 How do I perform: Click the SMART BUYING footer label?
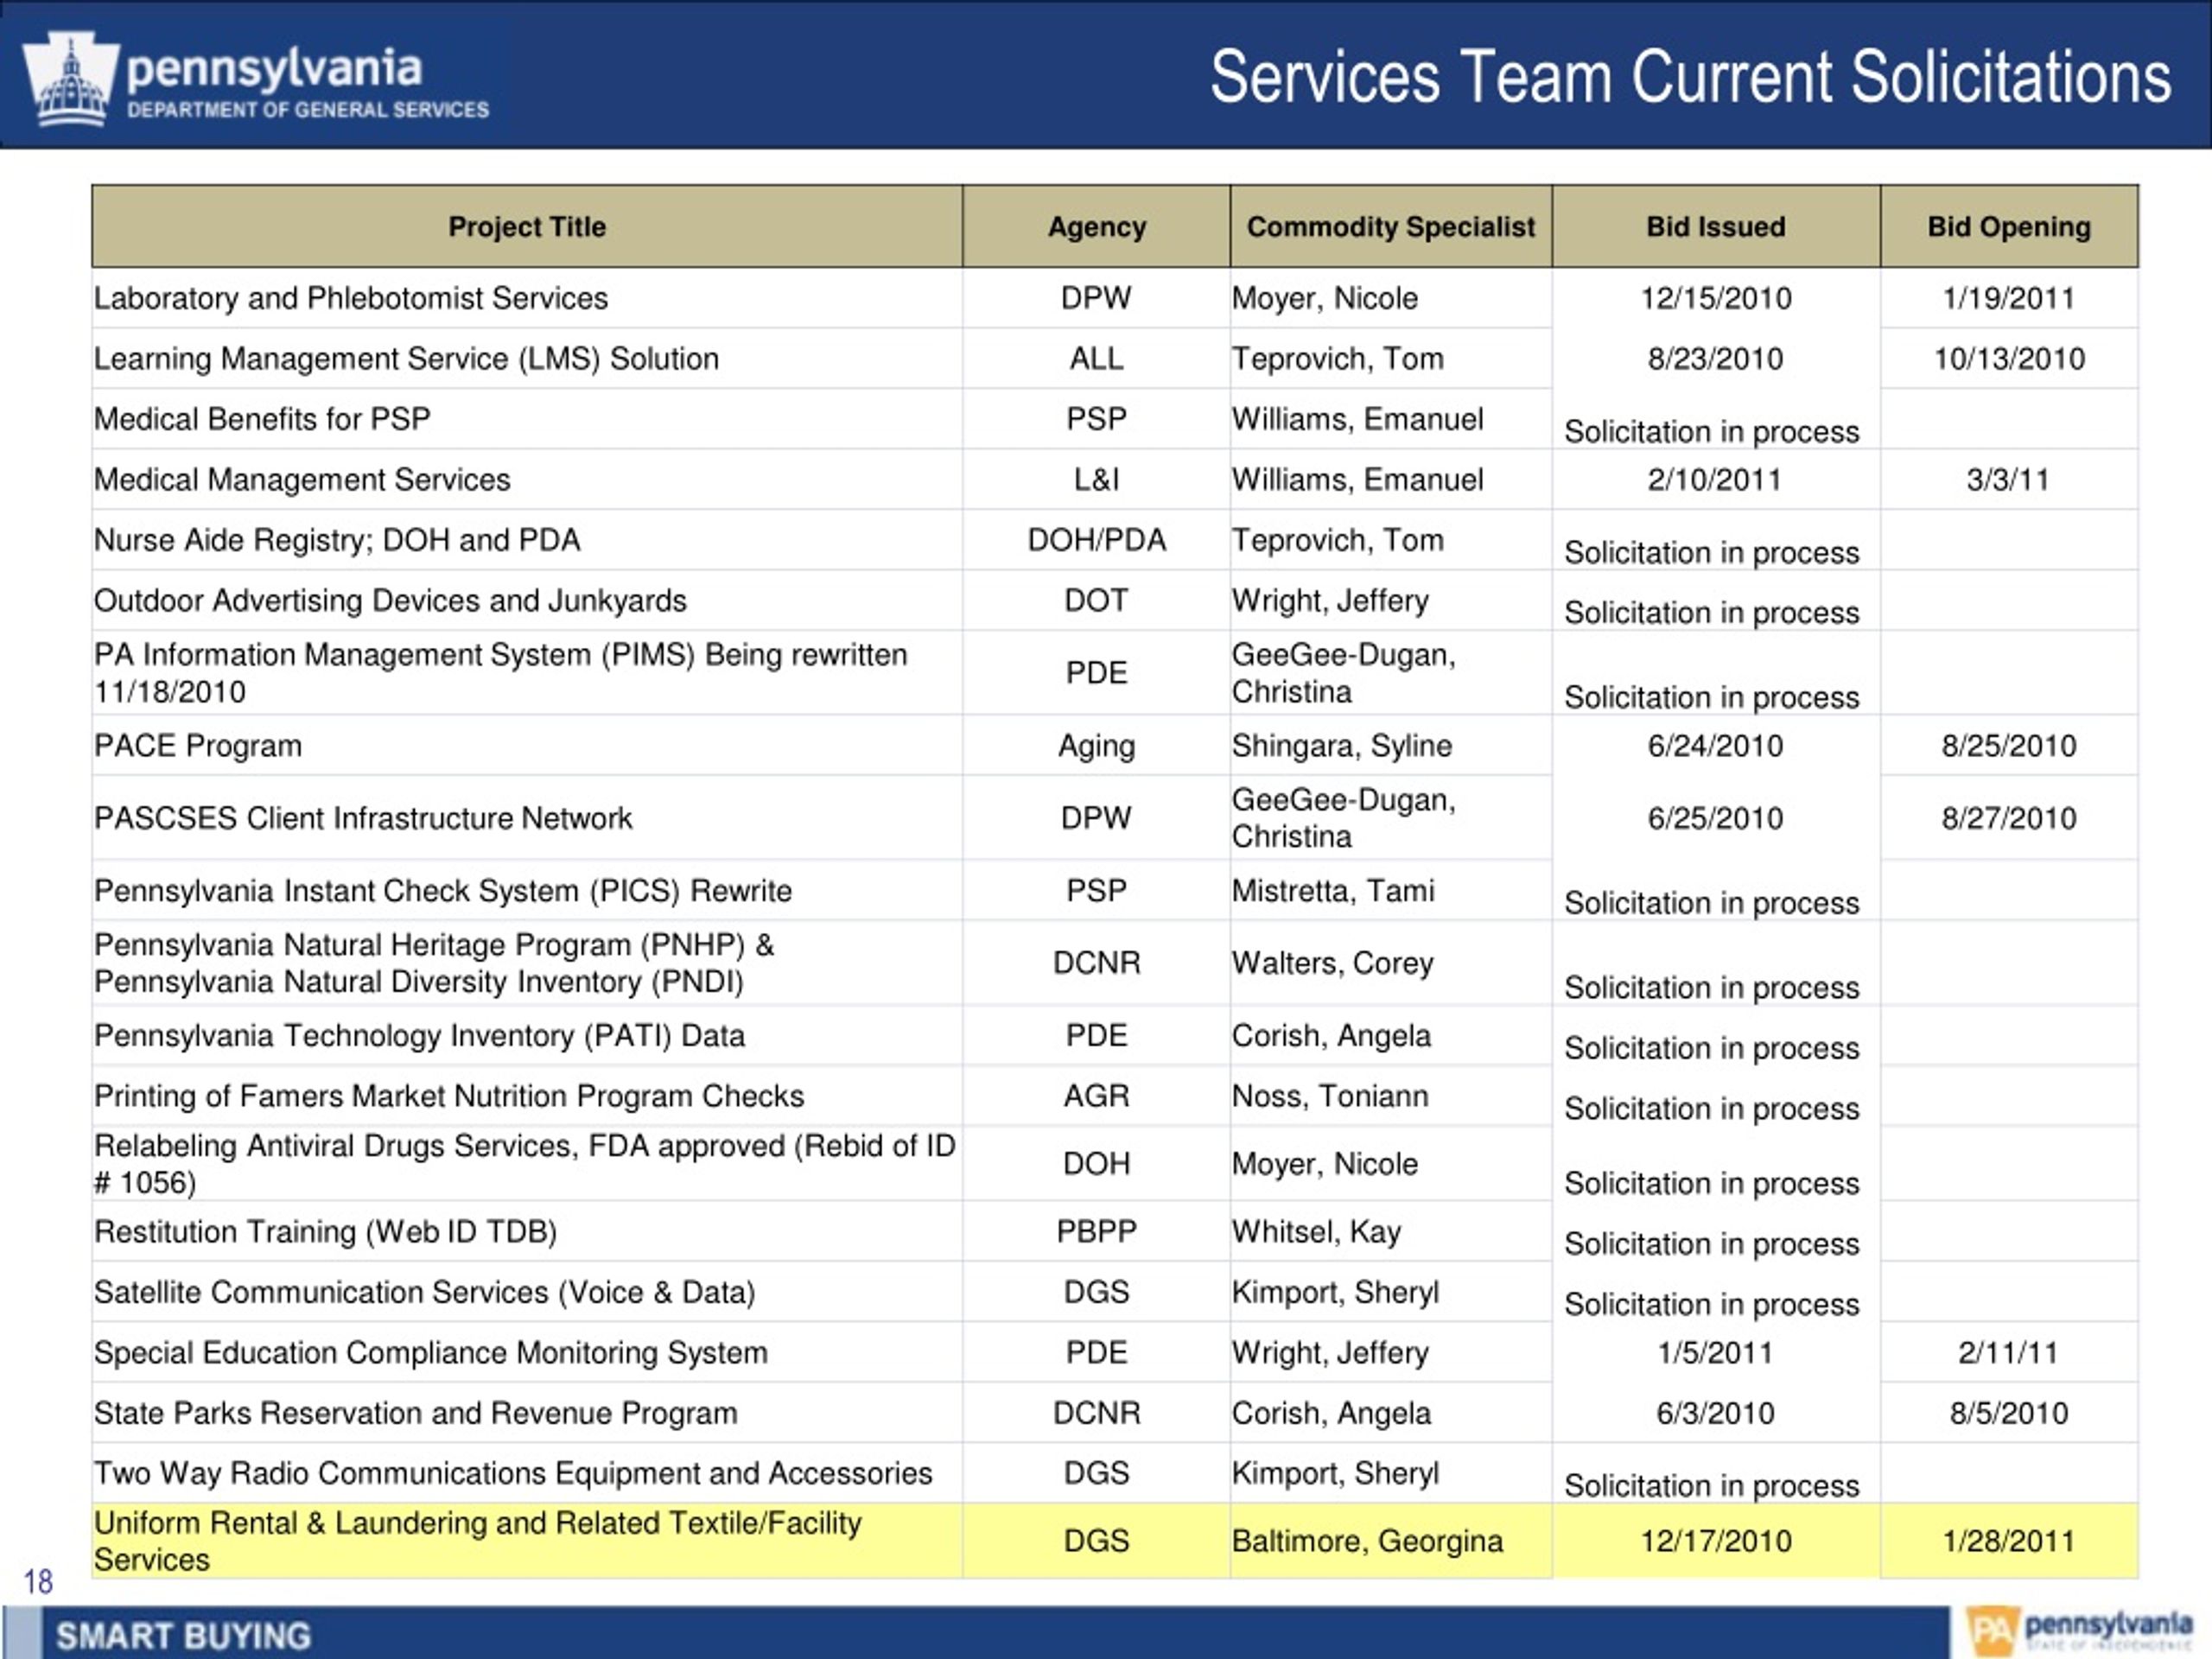[183, 1636]
